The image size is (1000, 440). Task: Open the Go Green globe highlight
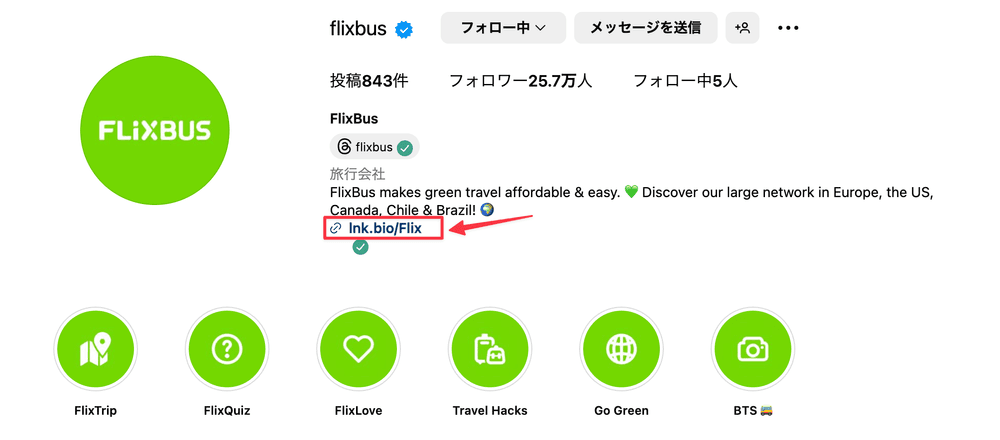click(621, 349)
